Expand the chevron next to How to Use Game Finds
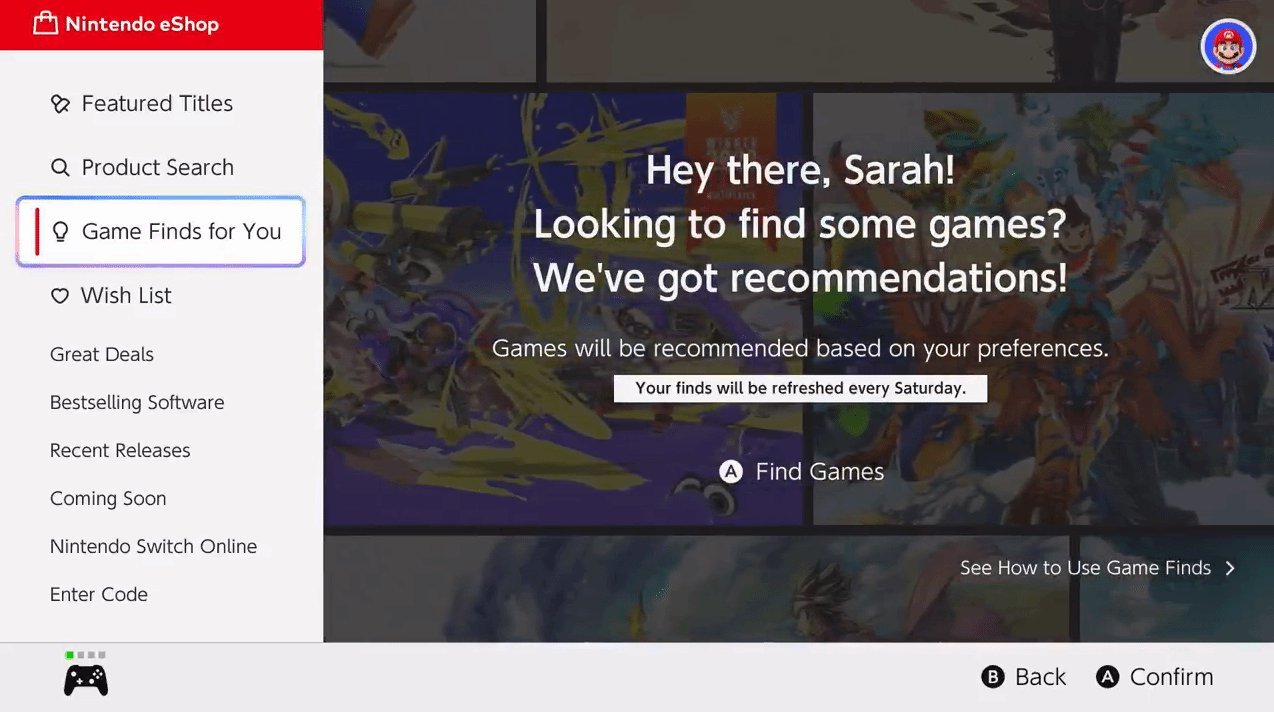 pyautogui.click(x=1230, y=568)
